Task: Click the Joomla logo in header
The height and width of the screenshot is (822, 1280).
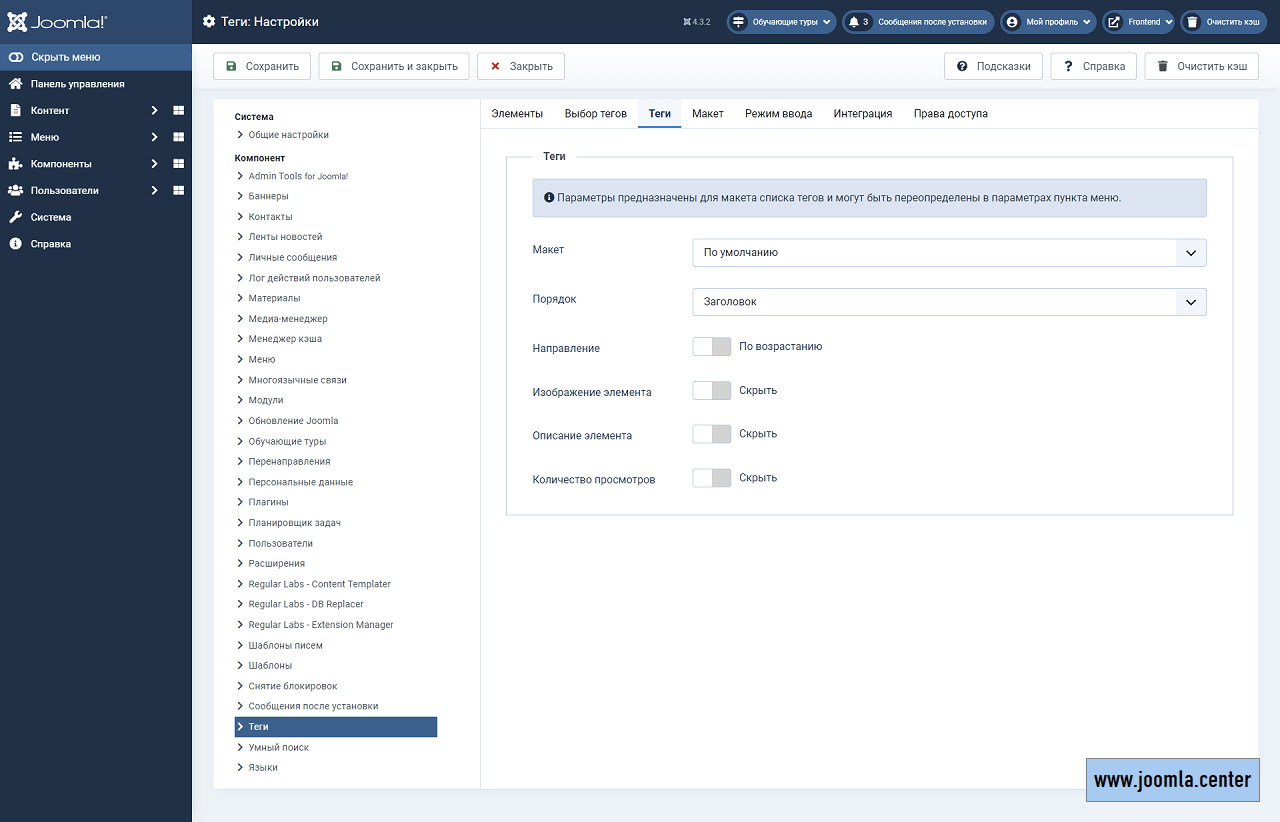Action: click(x=56, y=21)
